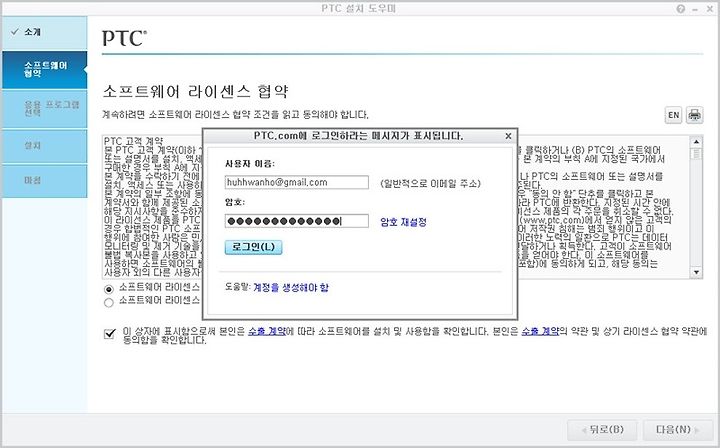Viewport: 720px width, 448px height.
Task: Click the PTC logo
Action: click(124, 38)
